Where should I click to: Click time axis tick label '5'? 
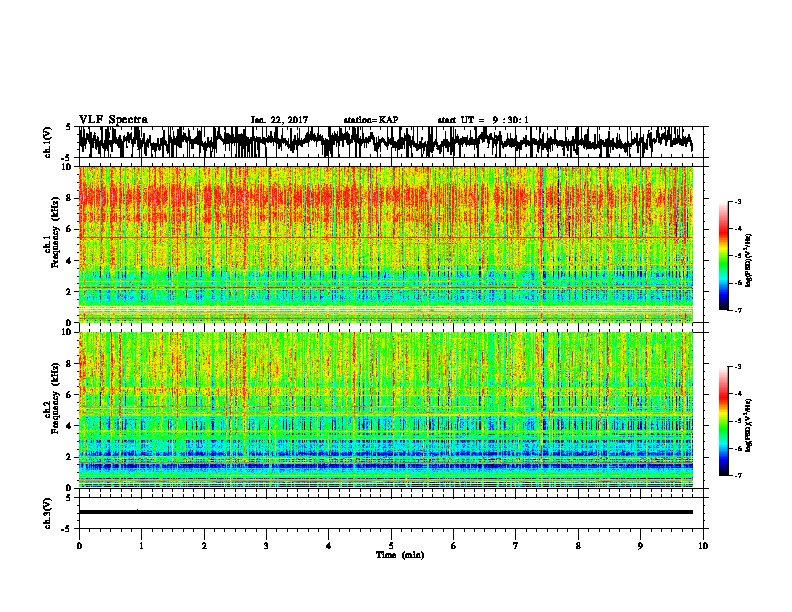pyautogui.click(x=391, y=546)
